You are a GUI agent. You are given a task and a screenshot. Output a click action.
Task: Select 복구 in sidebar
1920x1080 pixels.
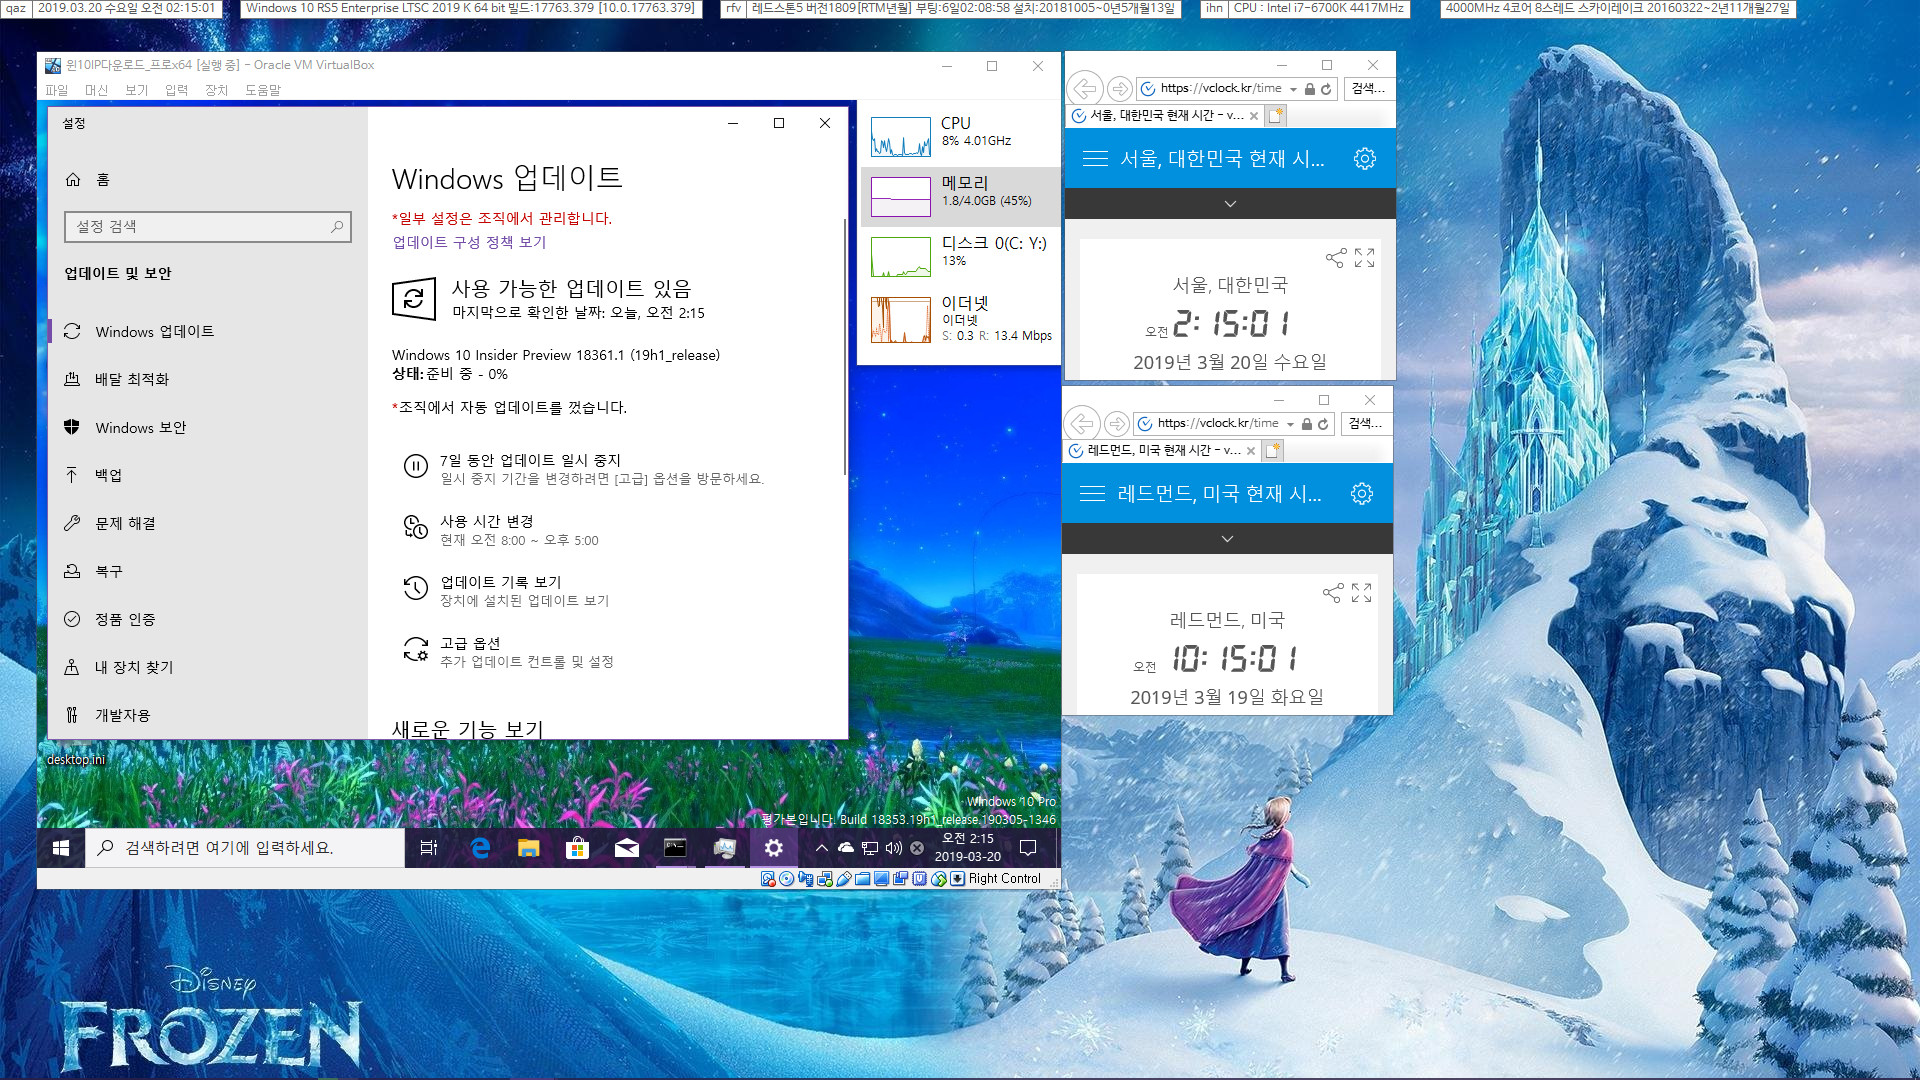pyautogui.click(x=208, y=571)
